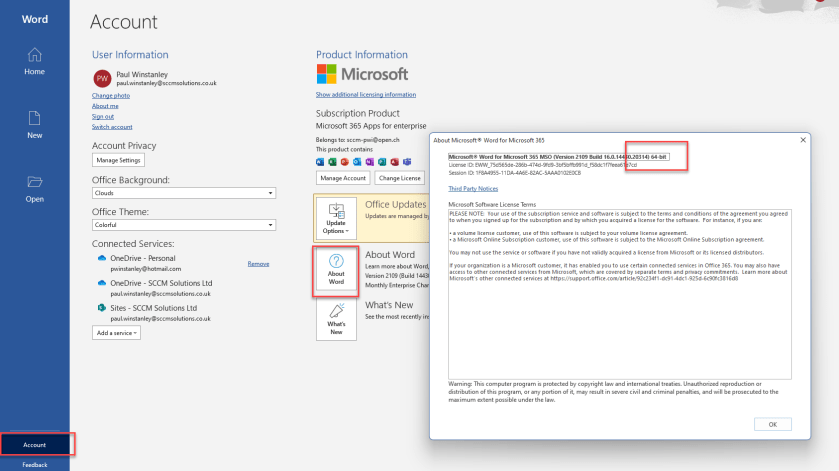
Task: Click the SharePoint Sites service icon
Action: pos(102,307)
